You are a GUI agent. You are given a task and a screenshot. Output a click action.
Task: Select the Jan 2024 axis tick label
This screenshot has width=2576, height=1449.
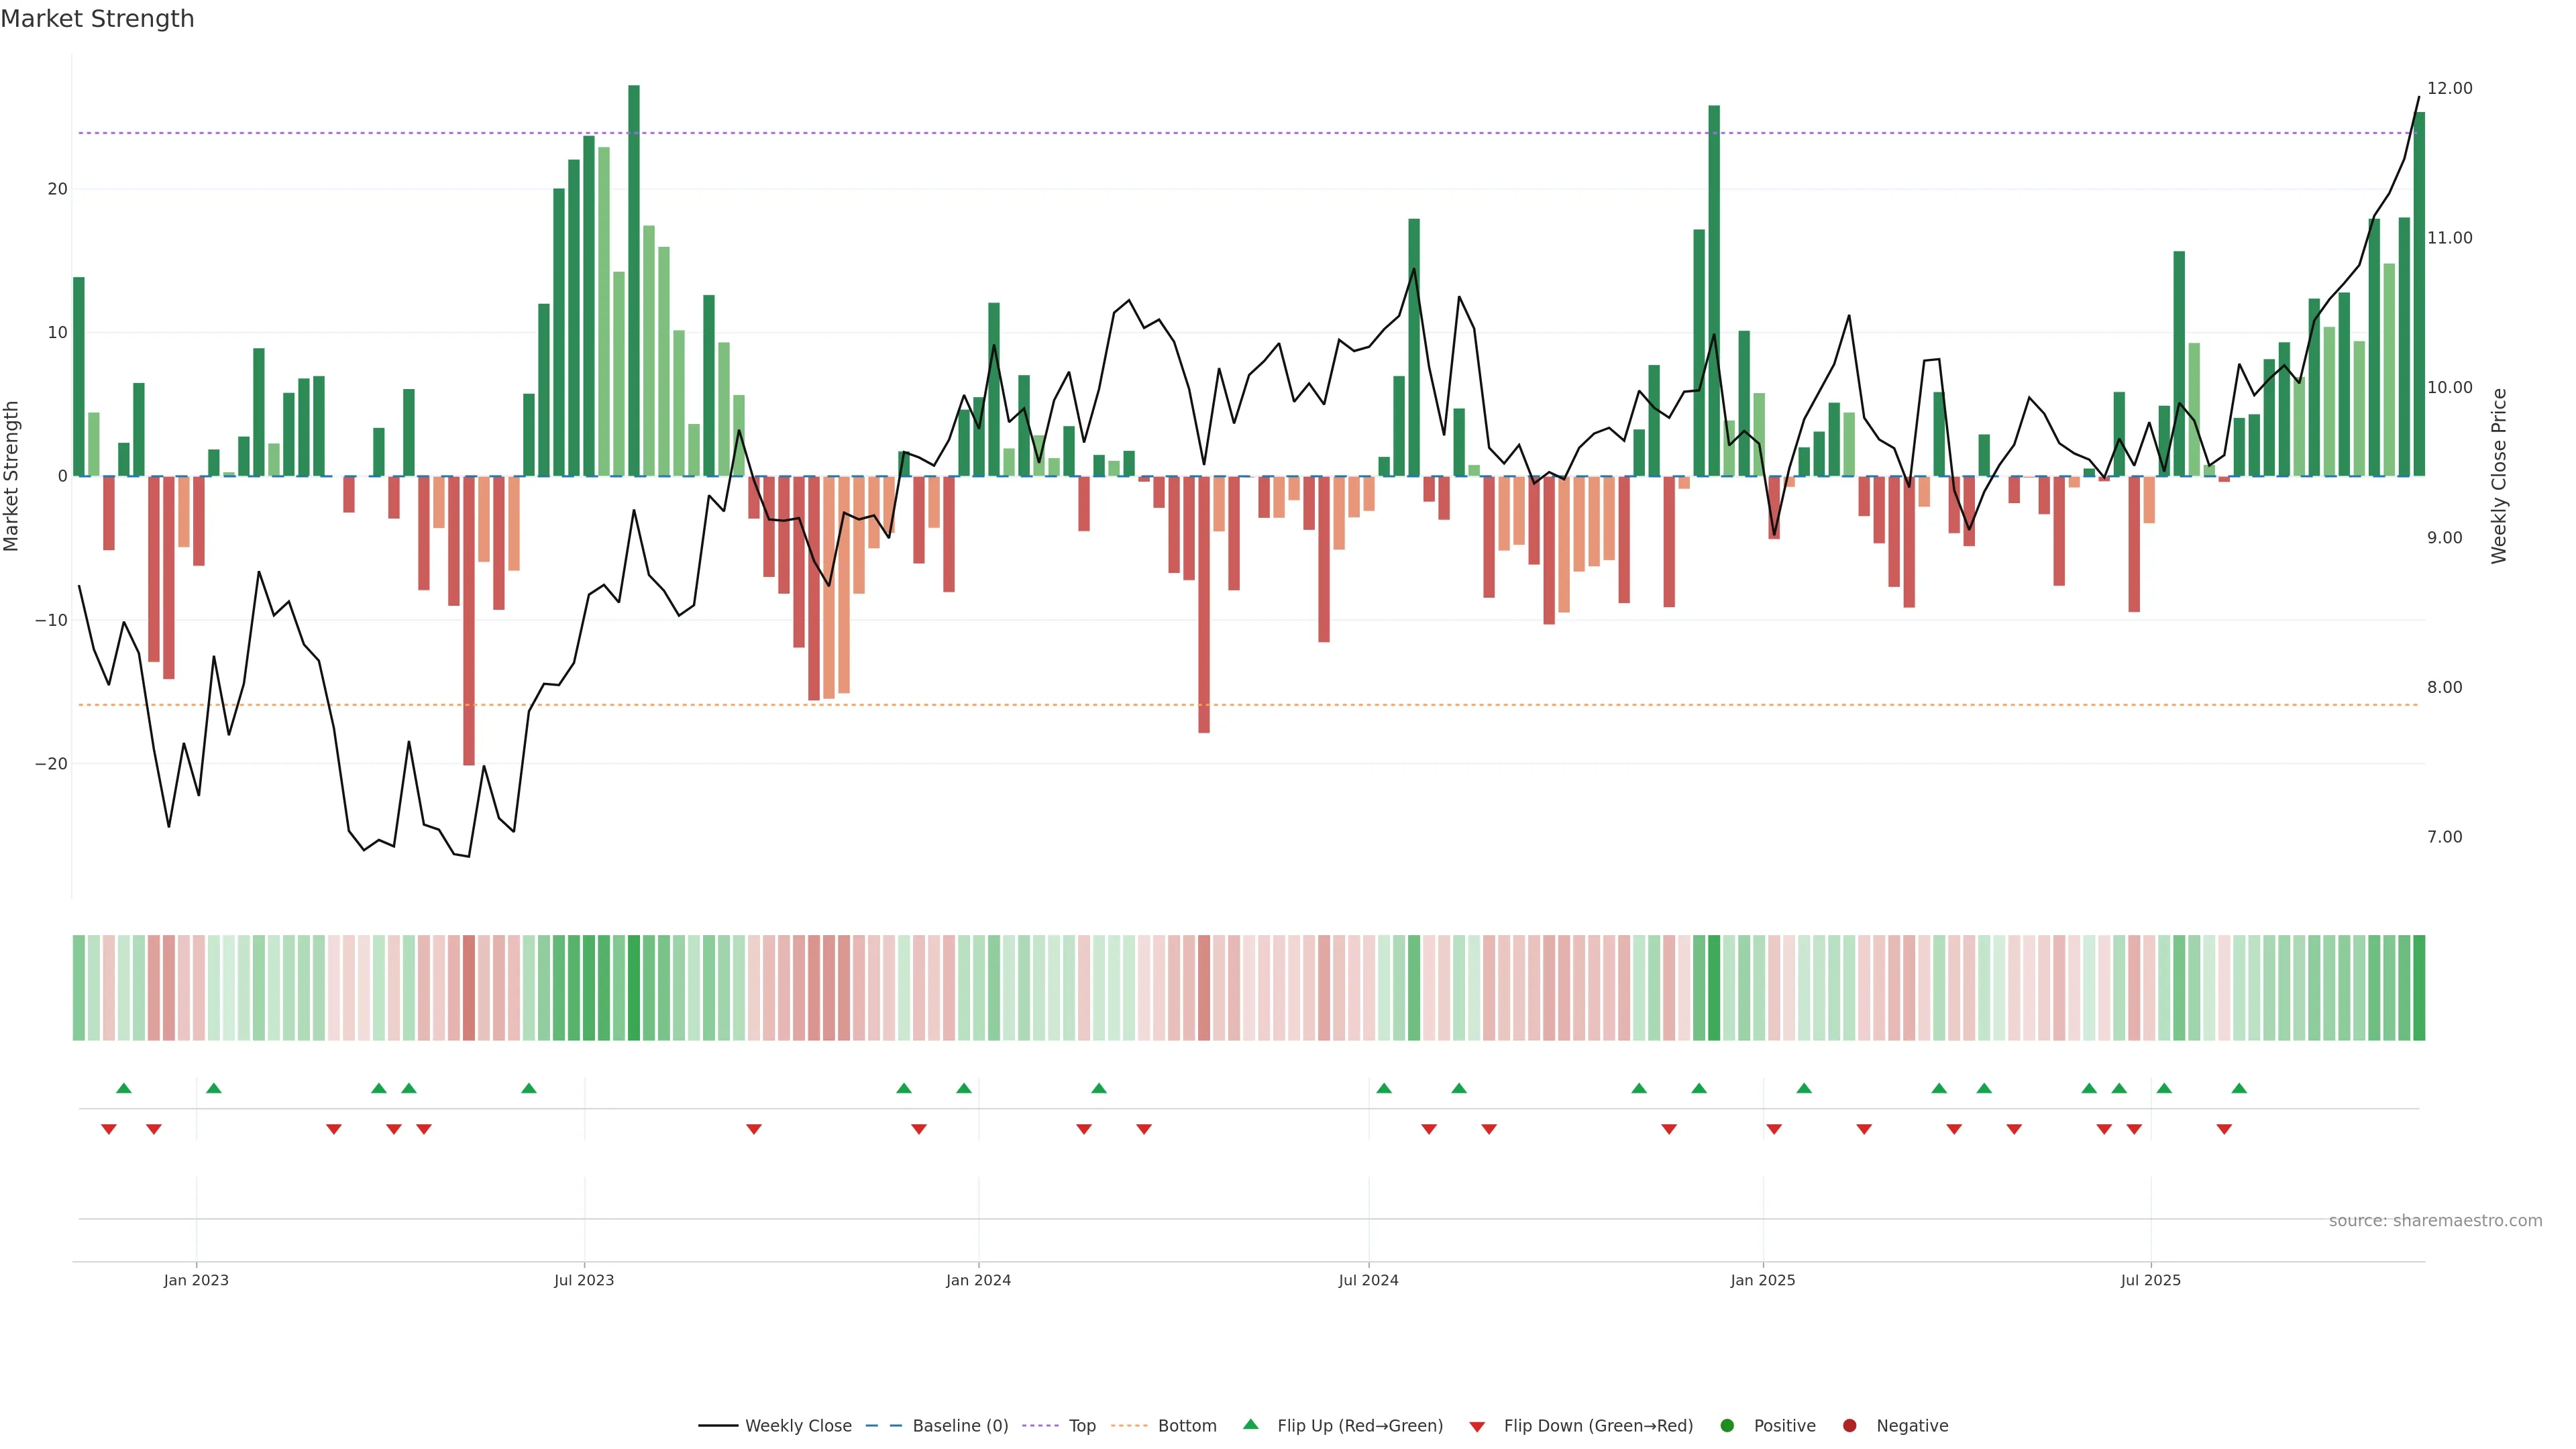pos(978,1280)
